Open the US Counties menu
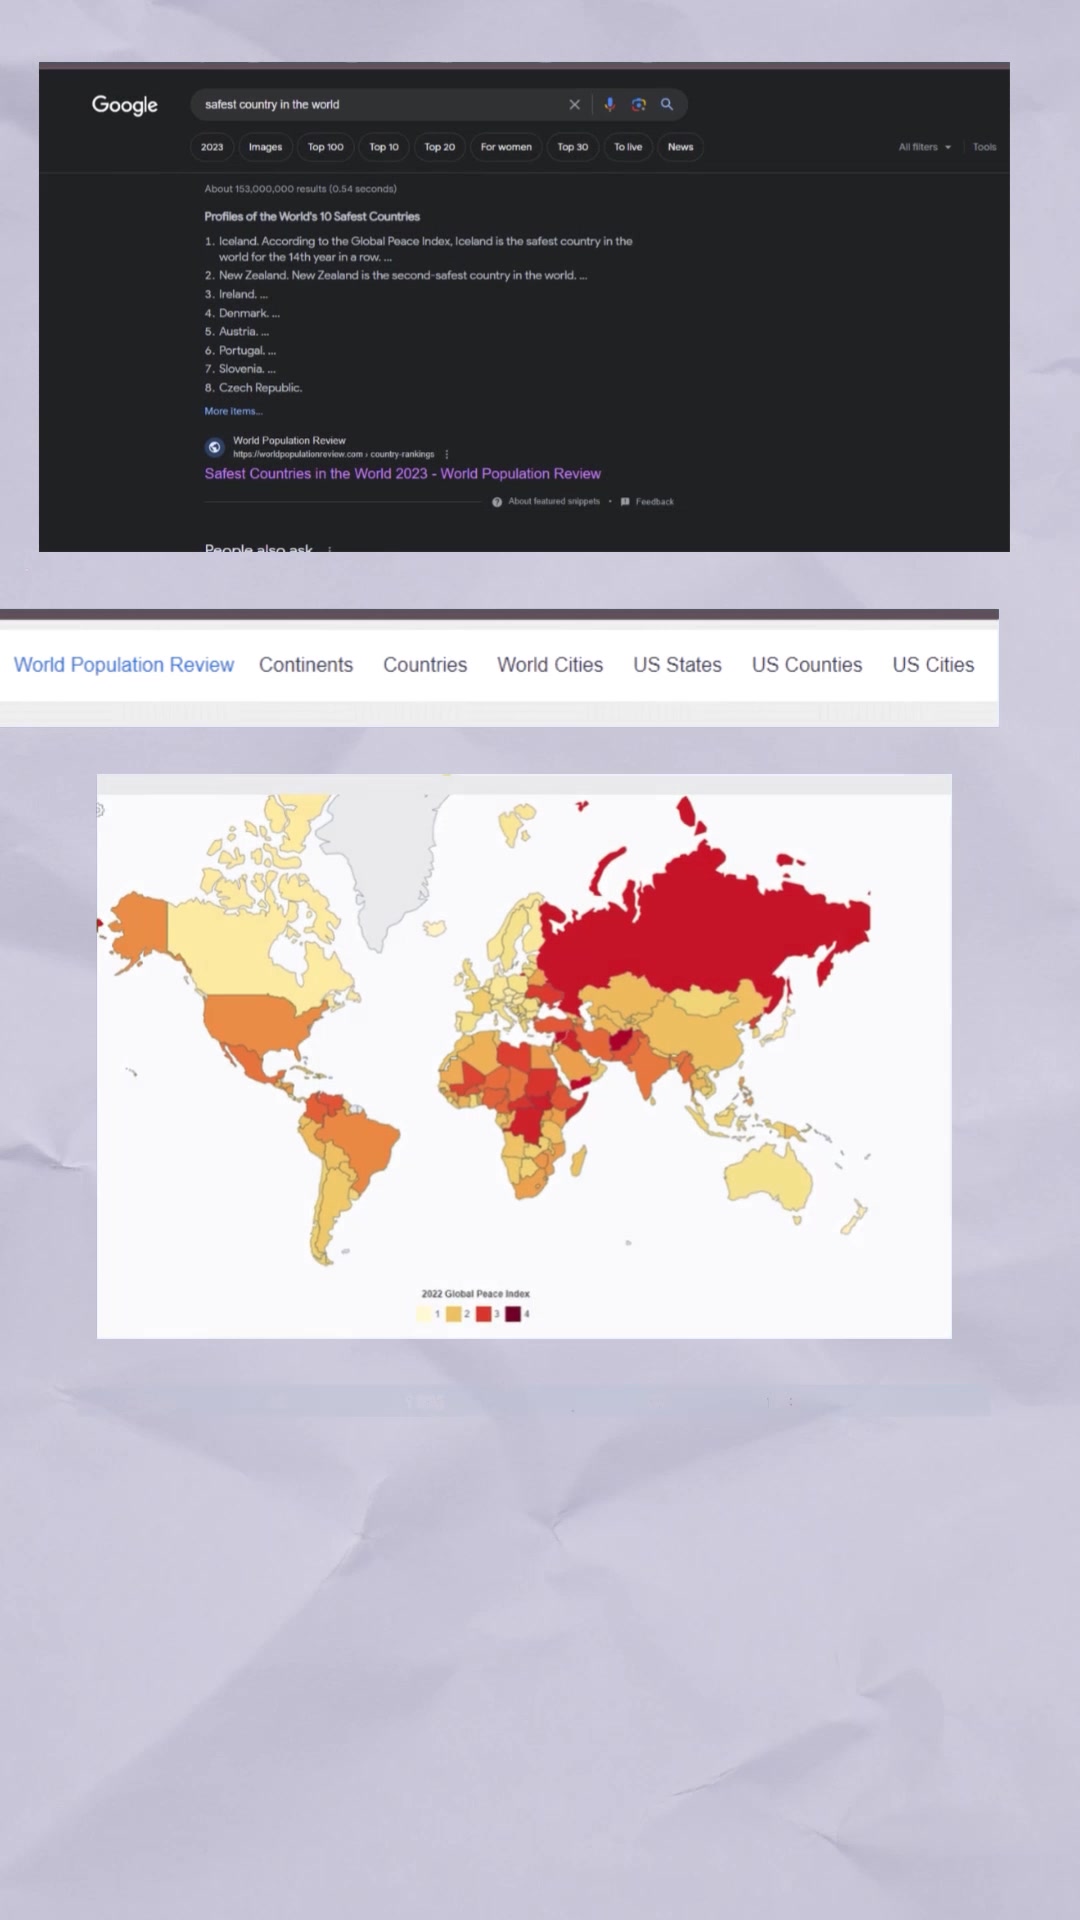The width and height of the screenshot is (1080, 1920). (x=807, y=665)
